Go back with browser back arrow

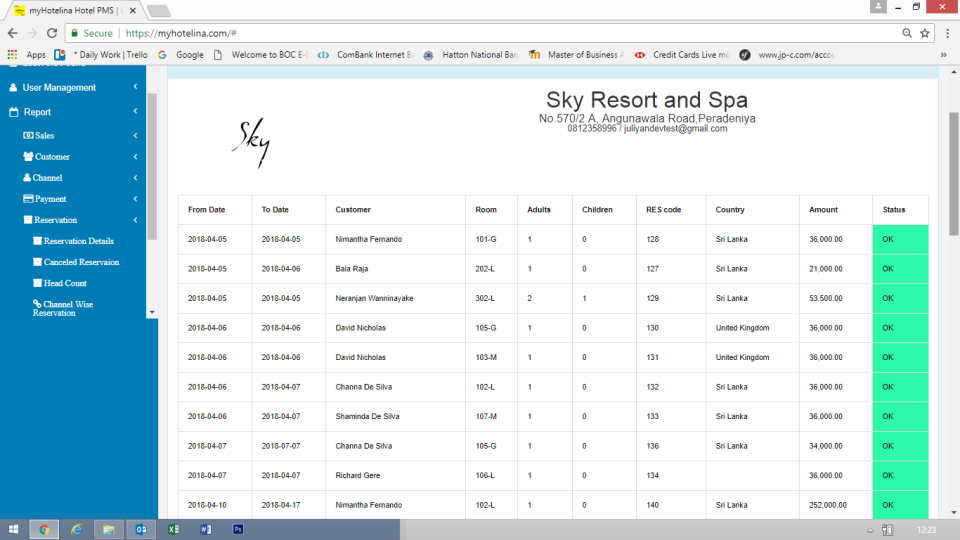coord(13,33)
